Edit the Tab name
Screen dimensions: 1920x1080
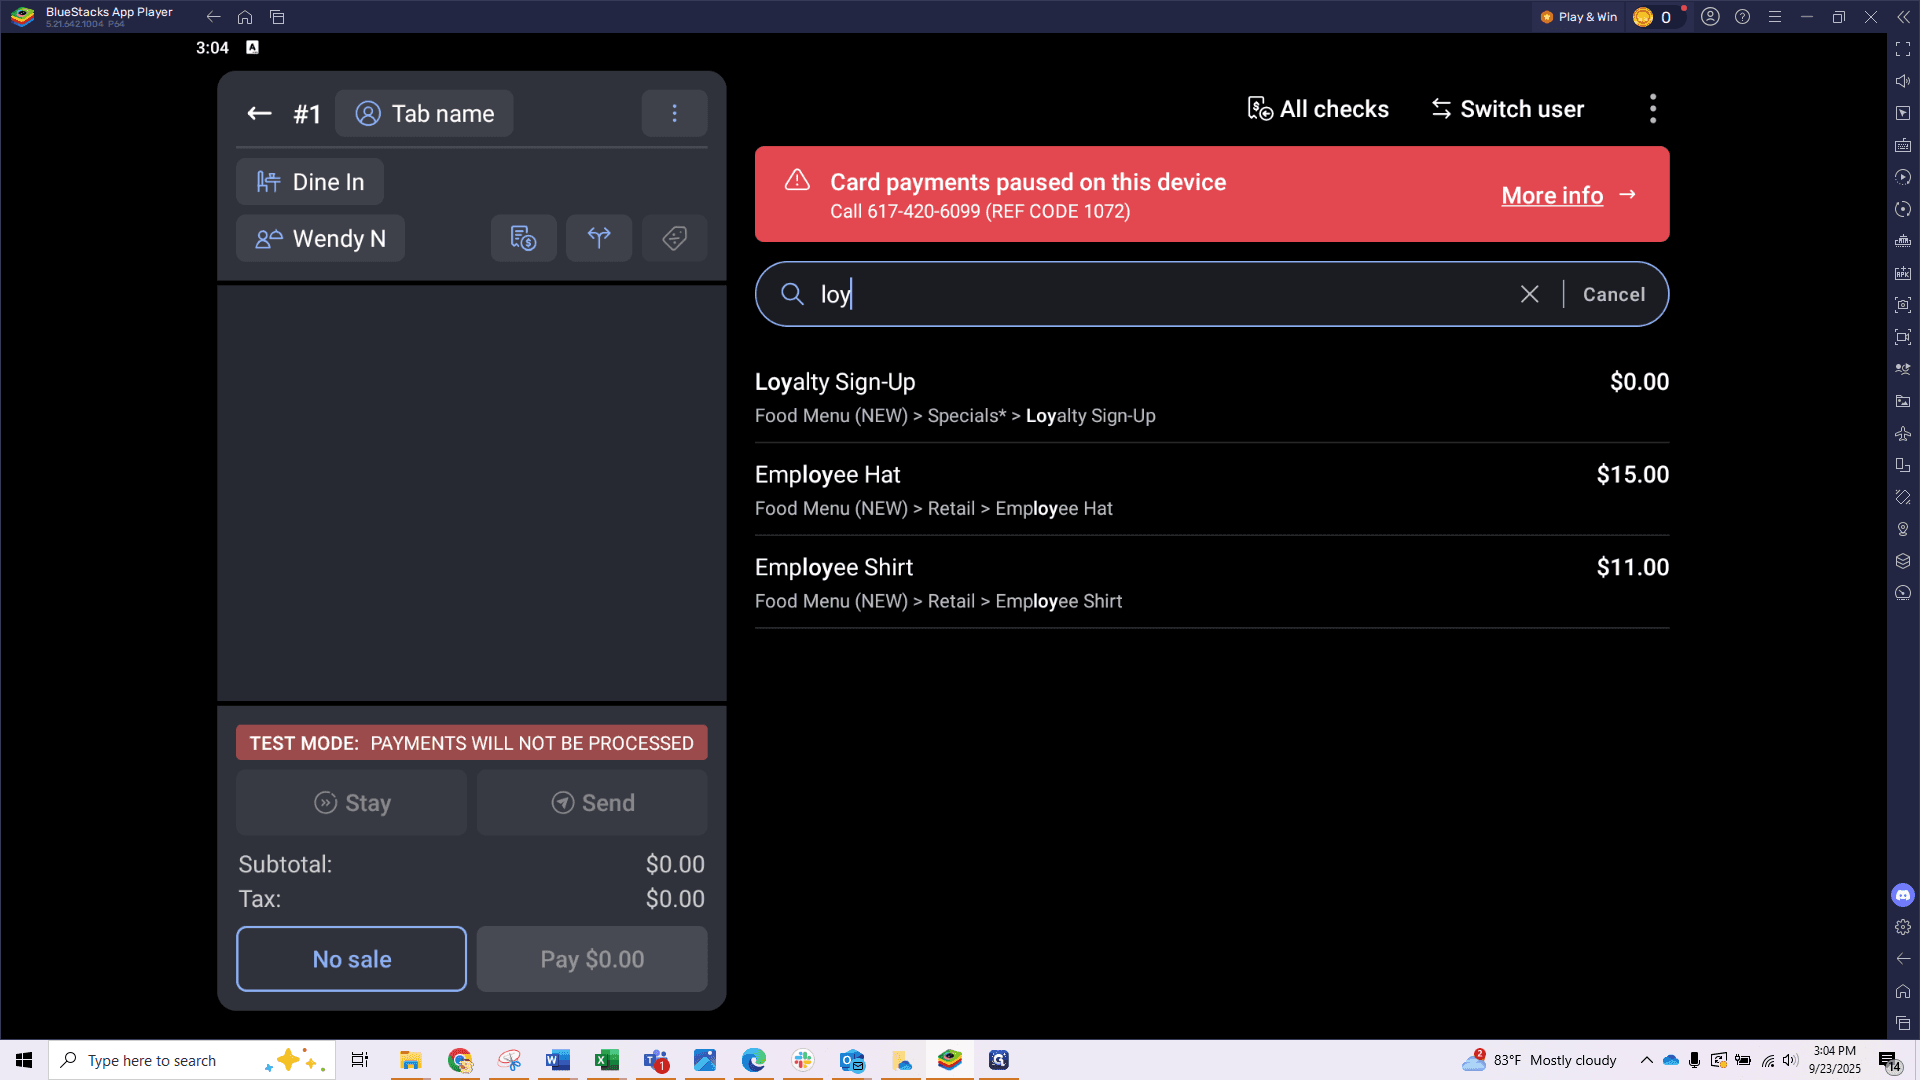pos(424,113)
